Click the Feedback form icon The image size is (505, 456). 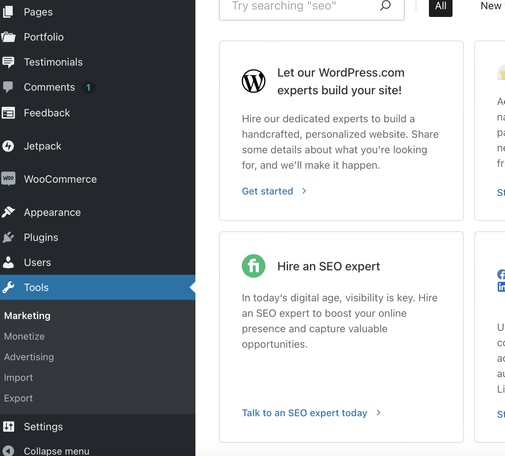click(x=8, y=113)
